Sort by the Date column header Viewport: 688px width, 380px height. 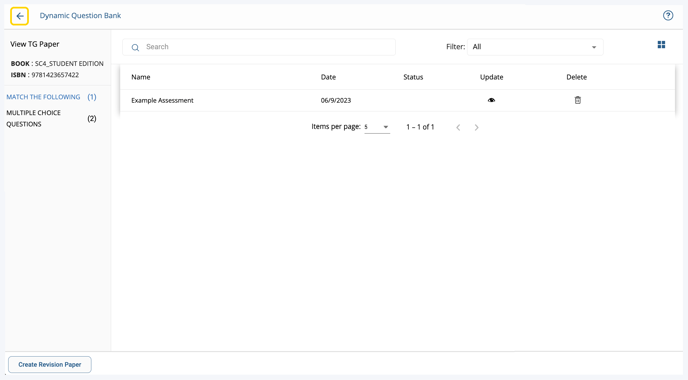pyautogui.click(x=328, y=77)
